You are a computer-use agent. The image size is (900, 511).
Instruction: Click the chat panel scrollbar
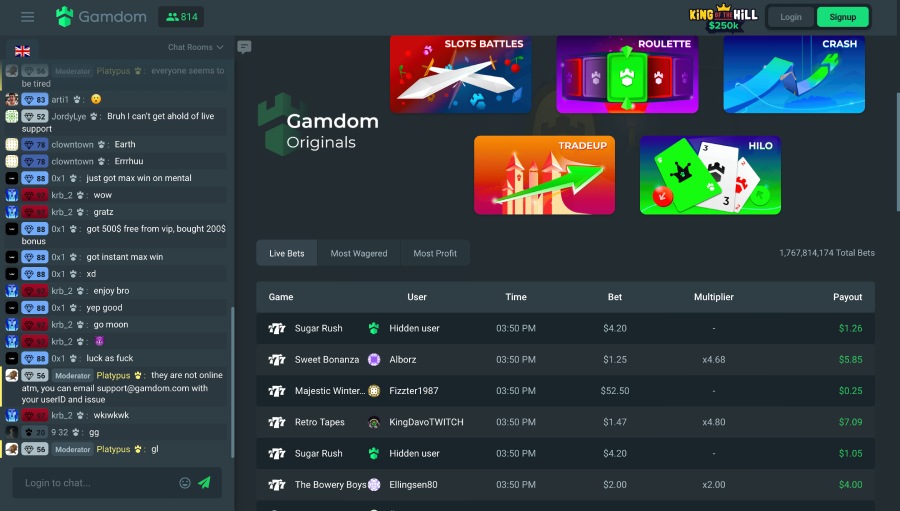pyautogui.click(x=232, y=382)
